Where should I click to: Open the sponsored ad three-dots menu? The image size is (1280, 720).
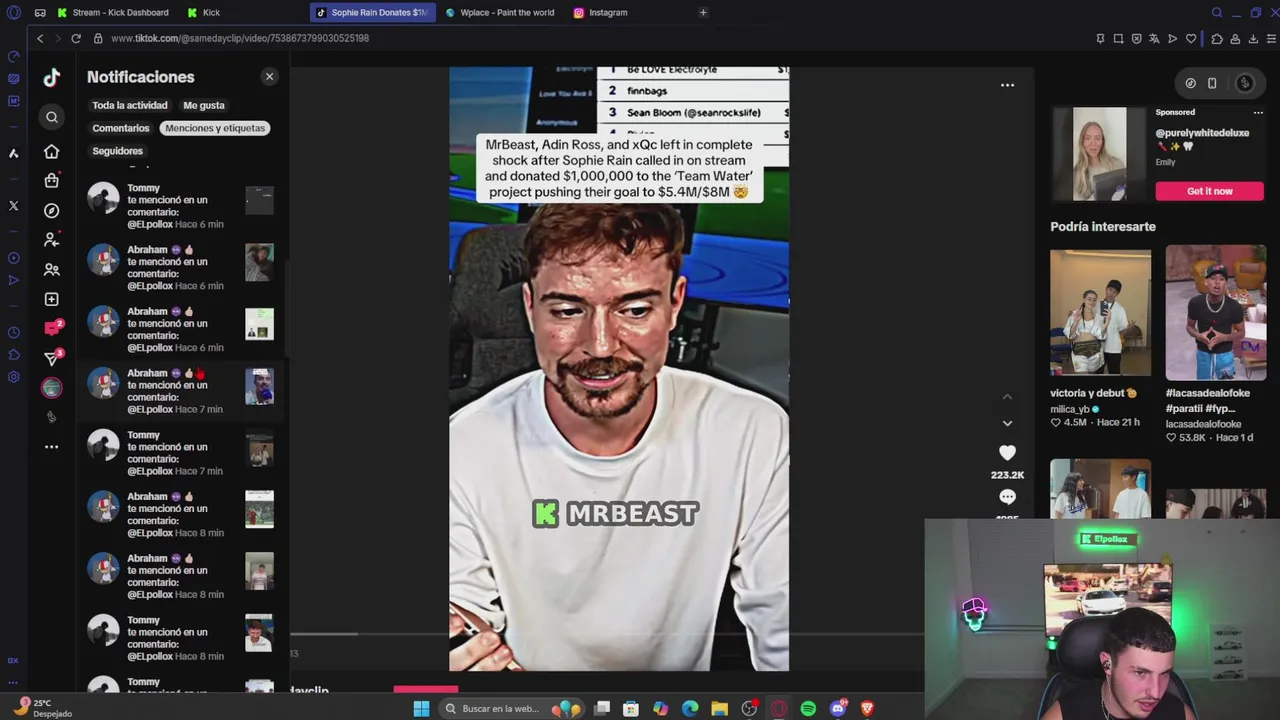click(1258, 112)
